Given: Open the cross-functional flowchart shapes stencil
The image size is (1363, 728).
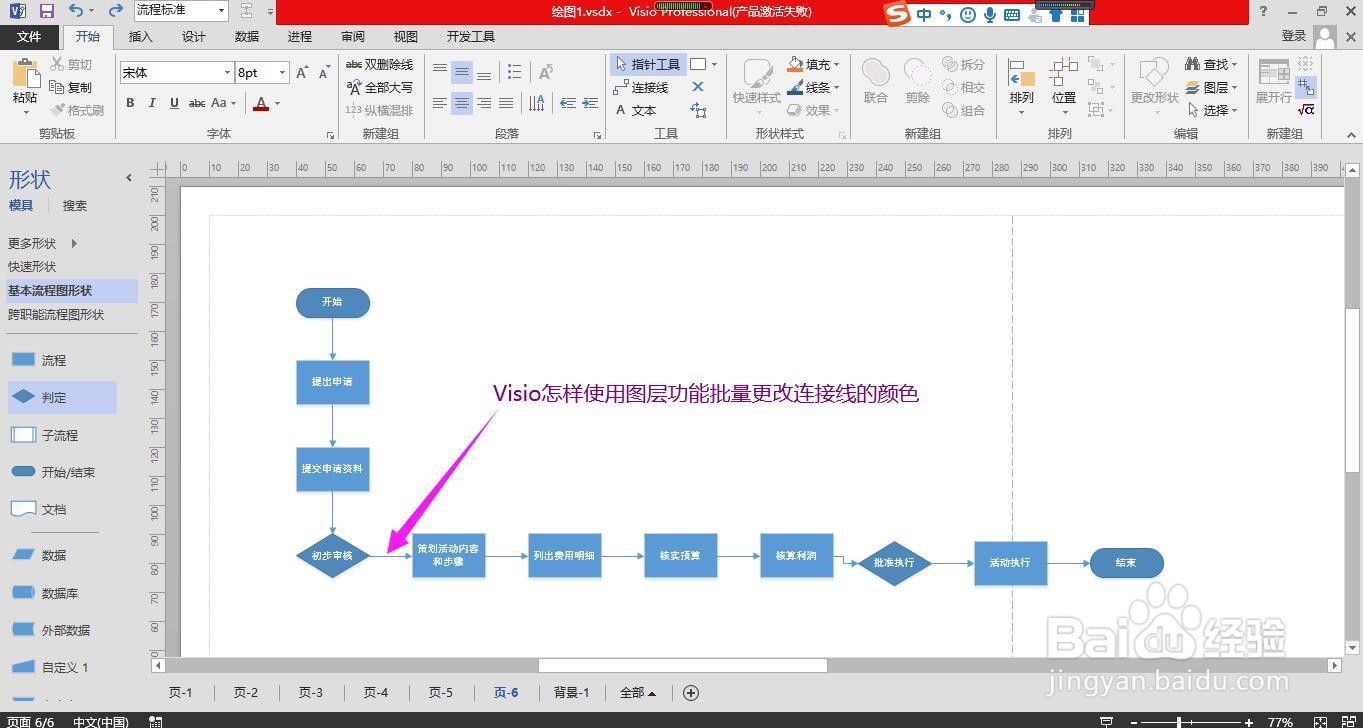Looking at the screenshot, I should pos(56,314).
